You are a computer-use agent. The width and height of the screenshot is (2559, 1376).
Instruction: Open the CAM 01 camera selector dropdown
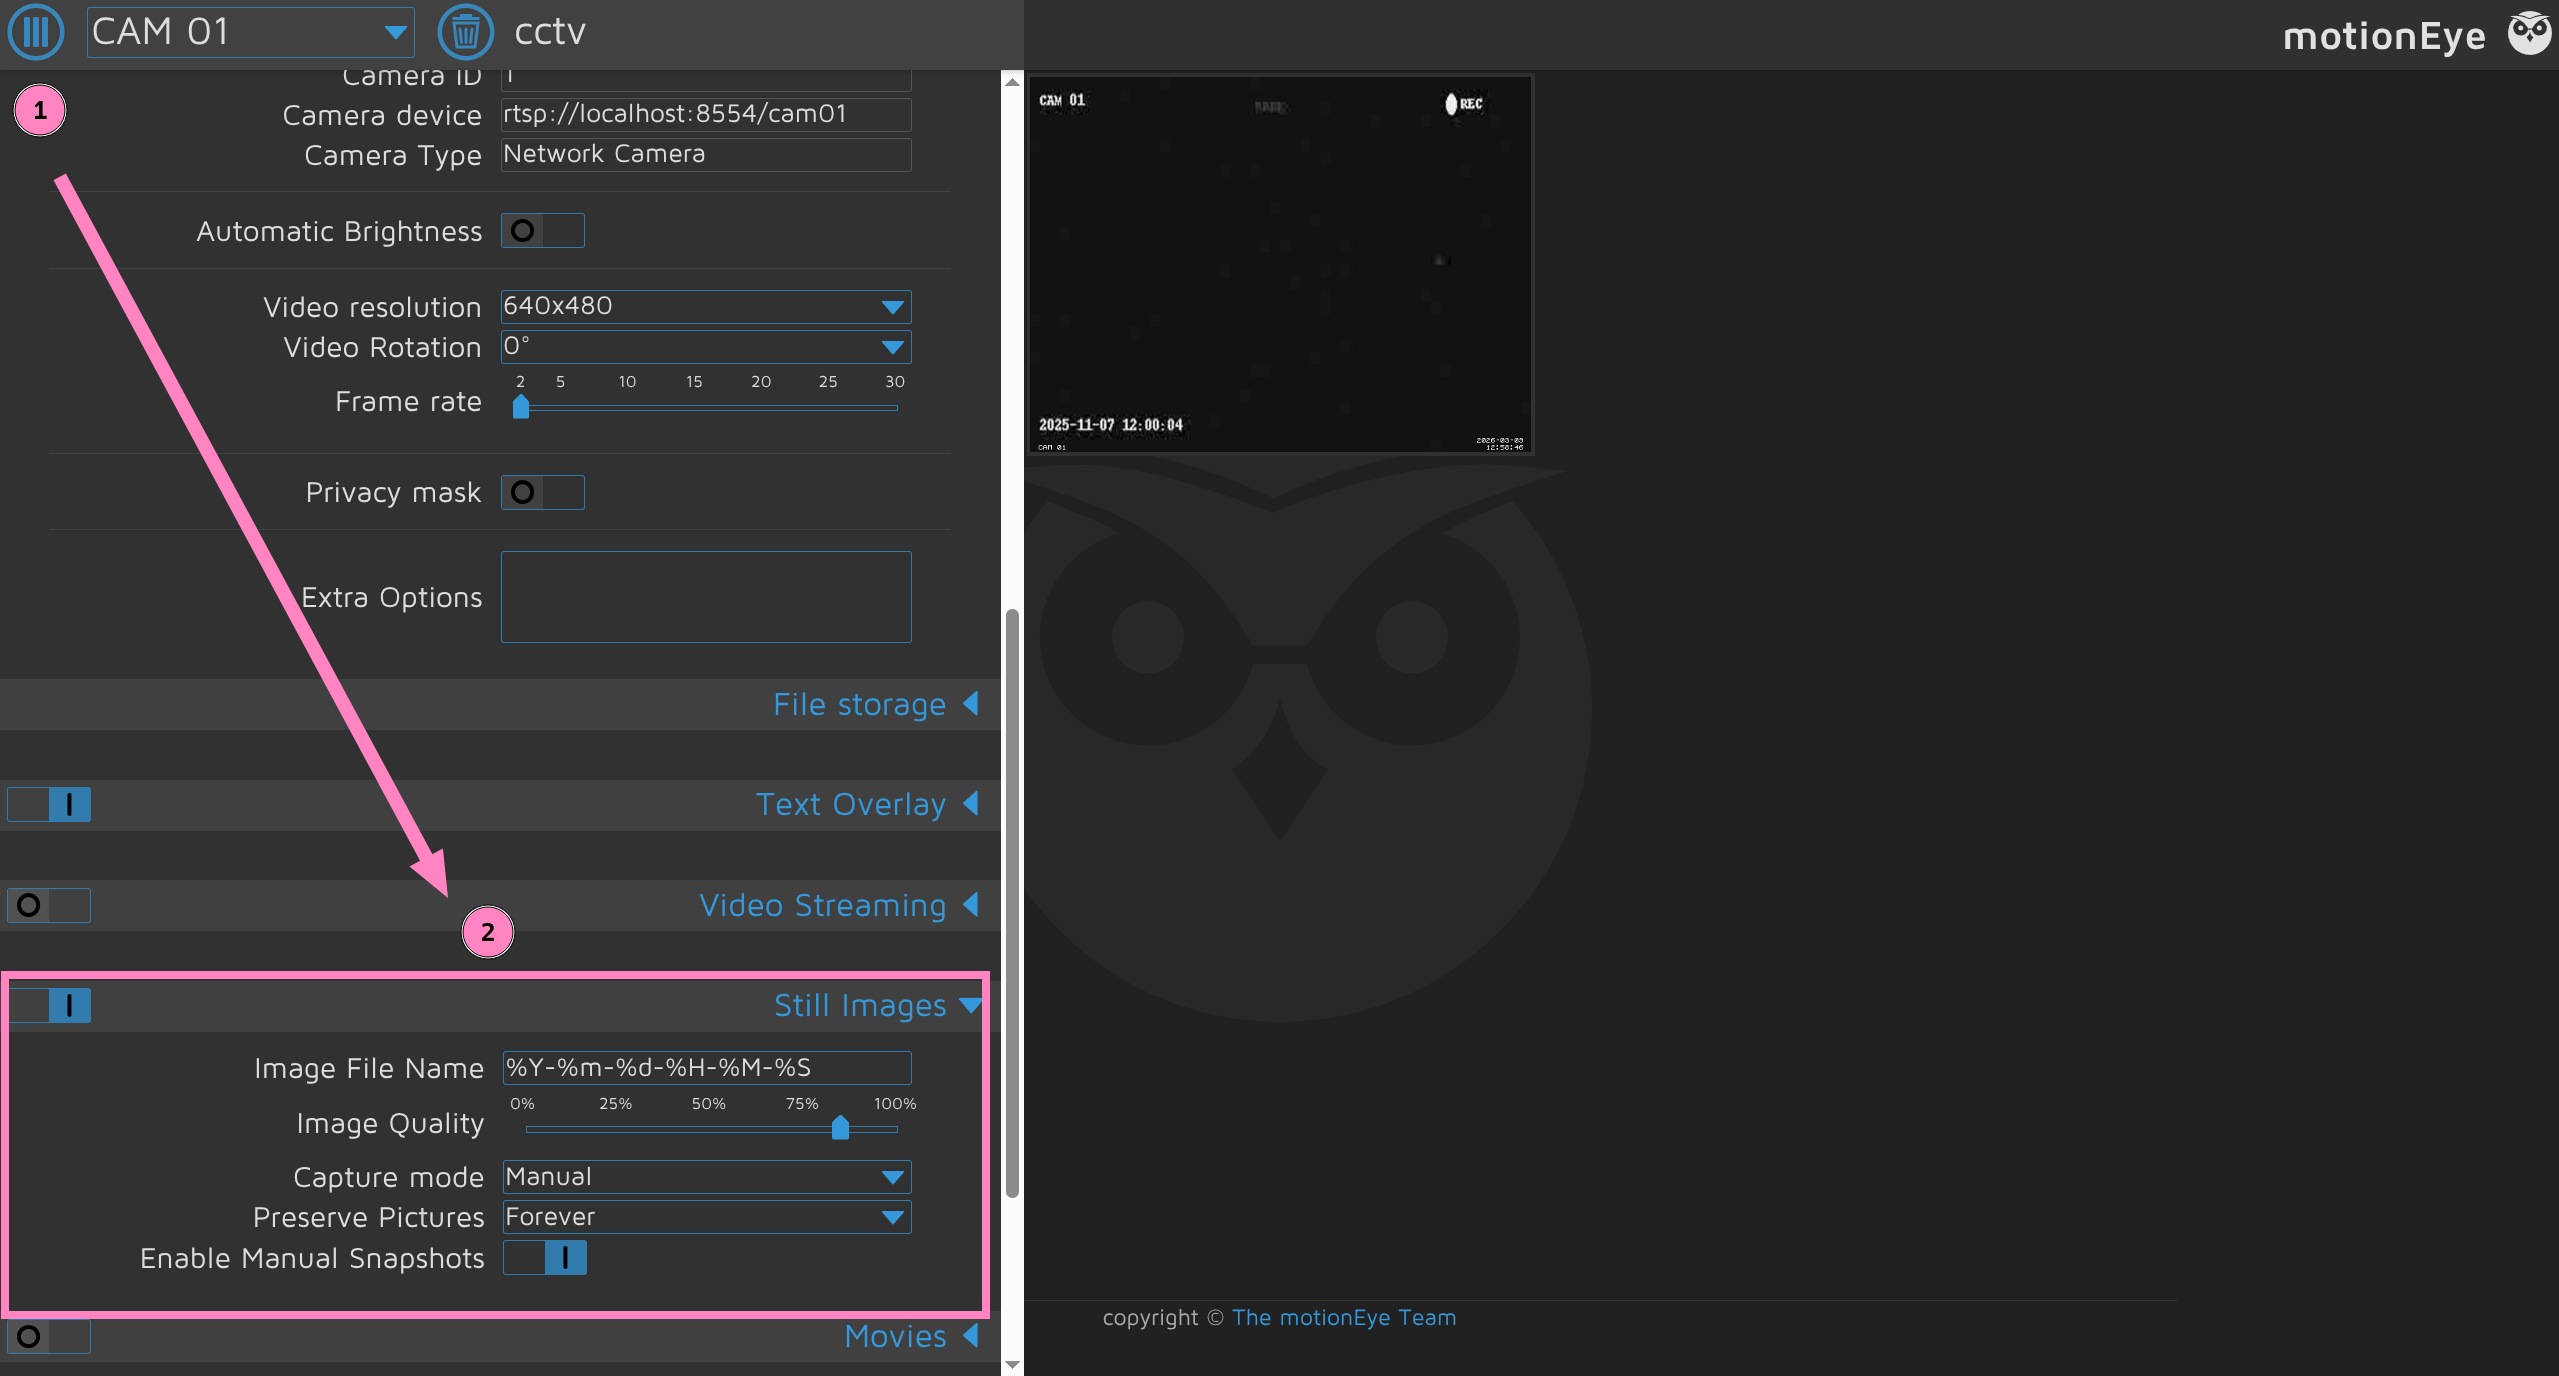250,32
